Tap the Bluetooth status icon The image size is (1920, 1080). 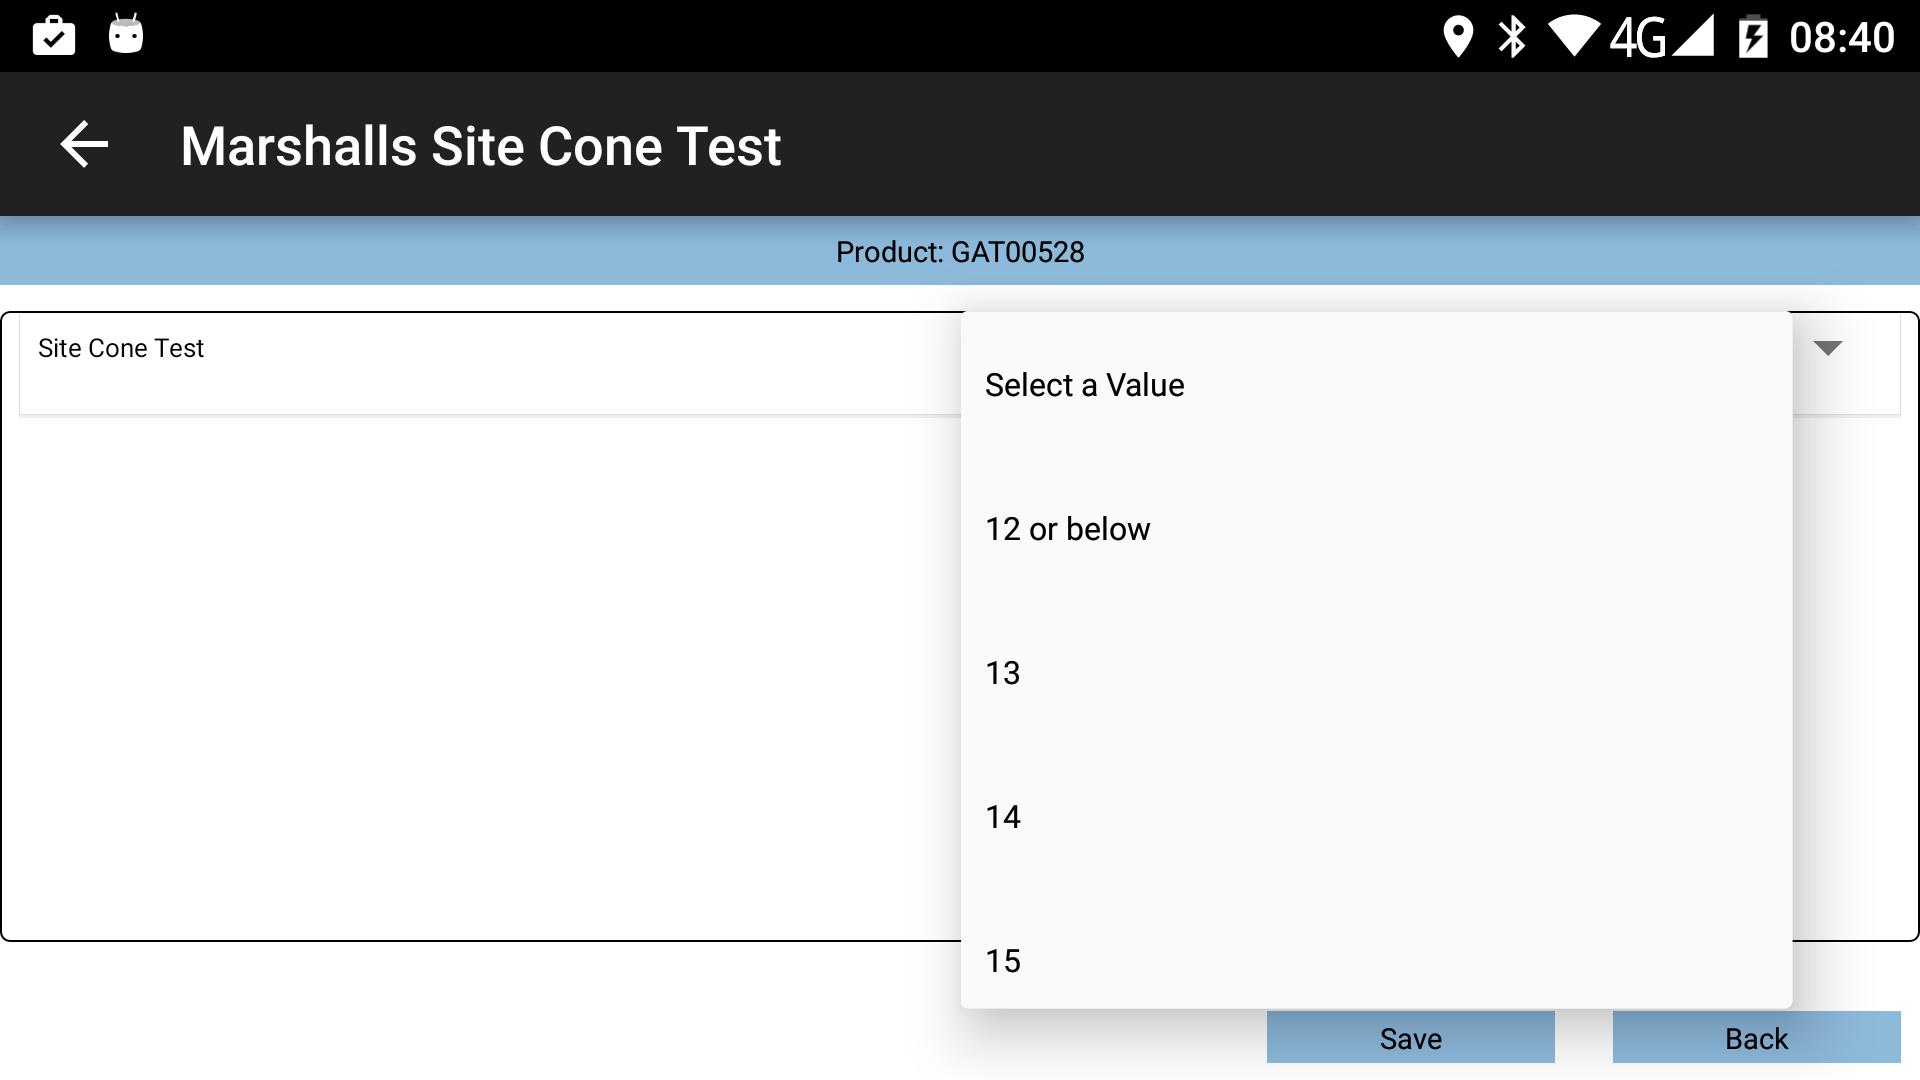click(x=1512, y=37)
